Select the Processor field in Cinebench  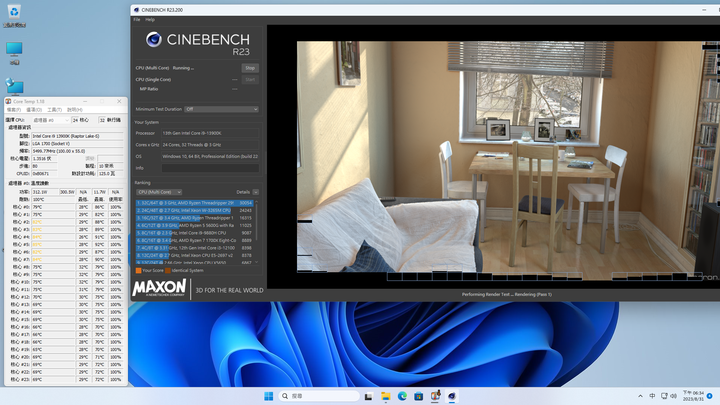(210, 133)
